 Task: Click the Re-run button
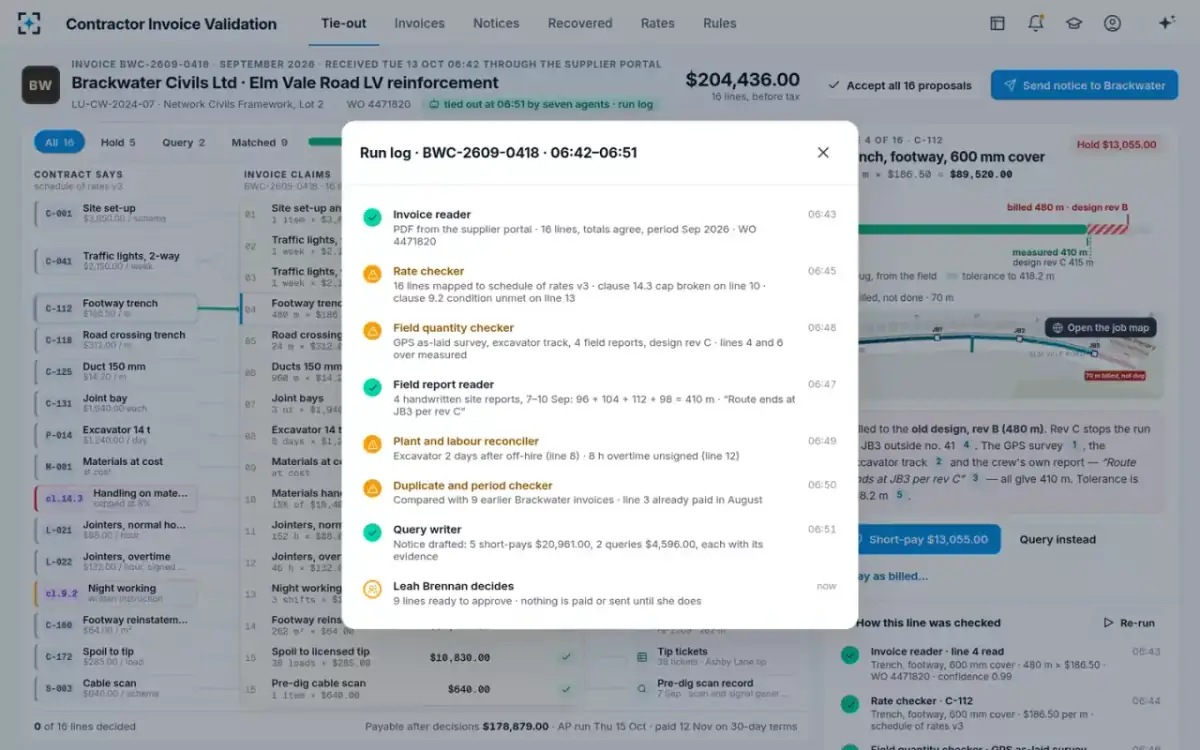coord(1129,623)
